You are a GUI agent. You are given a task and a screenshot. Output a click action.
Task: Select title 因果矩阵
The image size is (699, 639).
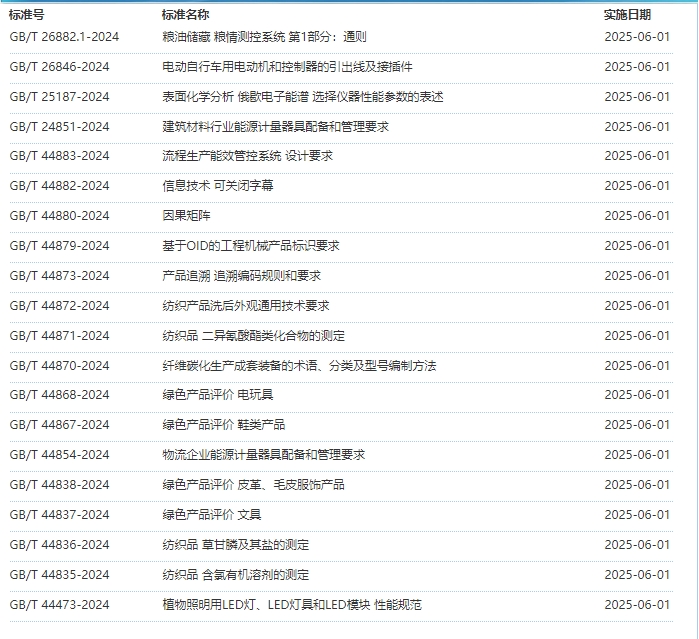(186, 216)
